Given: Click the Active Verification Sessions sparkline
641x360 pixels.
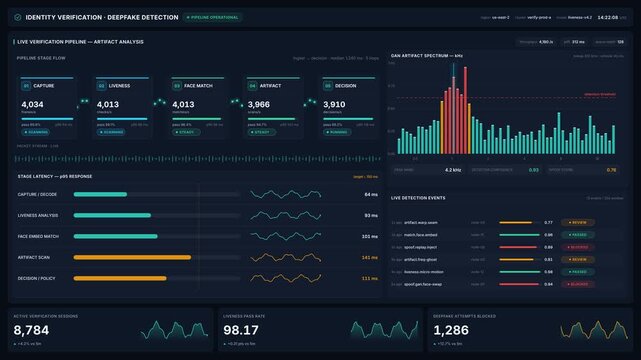Looking at the screenshot, I should tap(175, 331).
